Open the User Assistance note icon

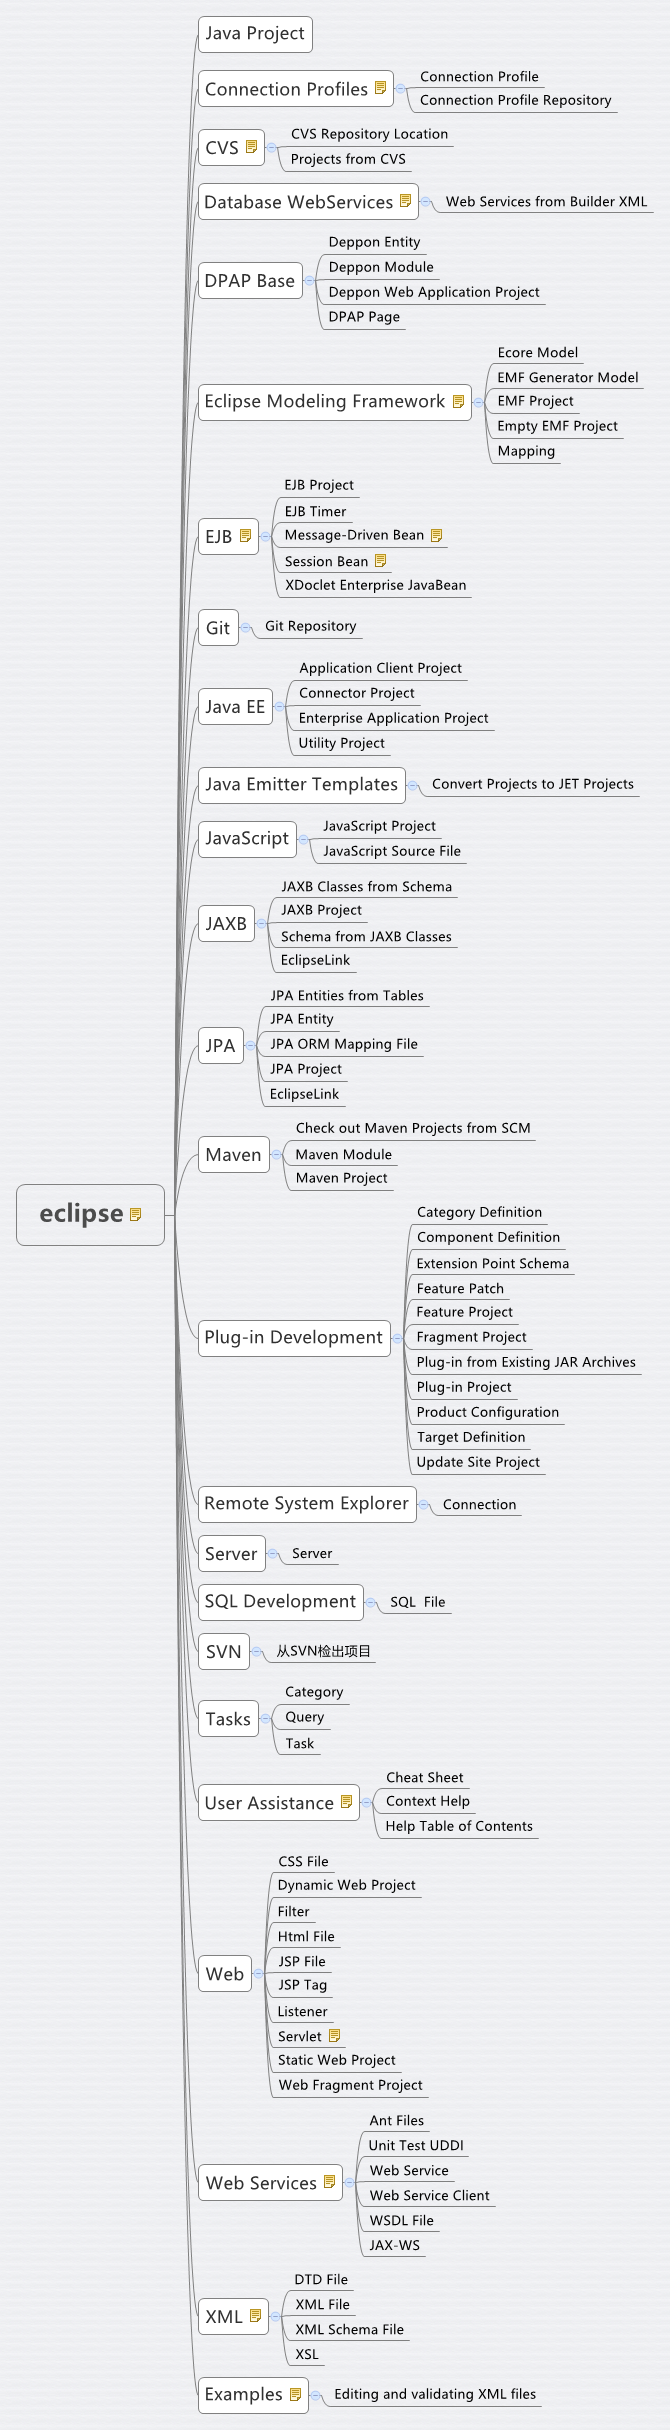tap(346, 1802)
